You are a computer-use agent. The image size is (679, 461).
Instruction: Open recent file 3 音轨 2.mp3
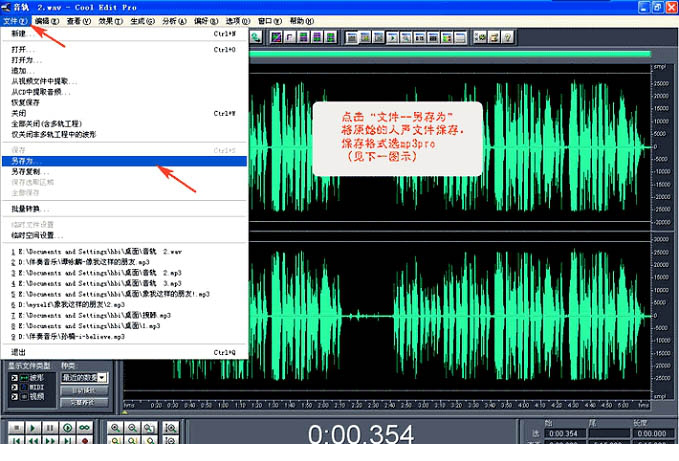[124, 273]
